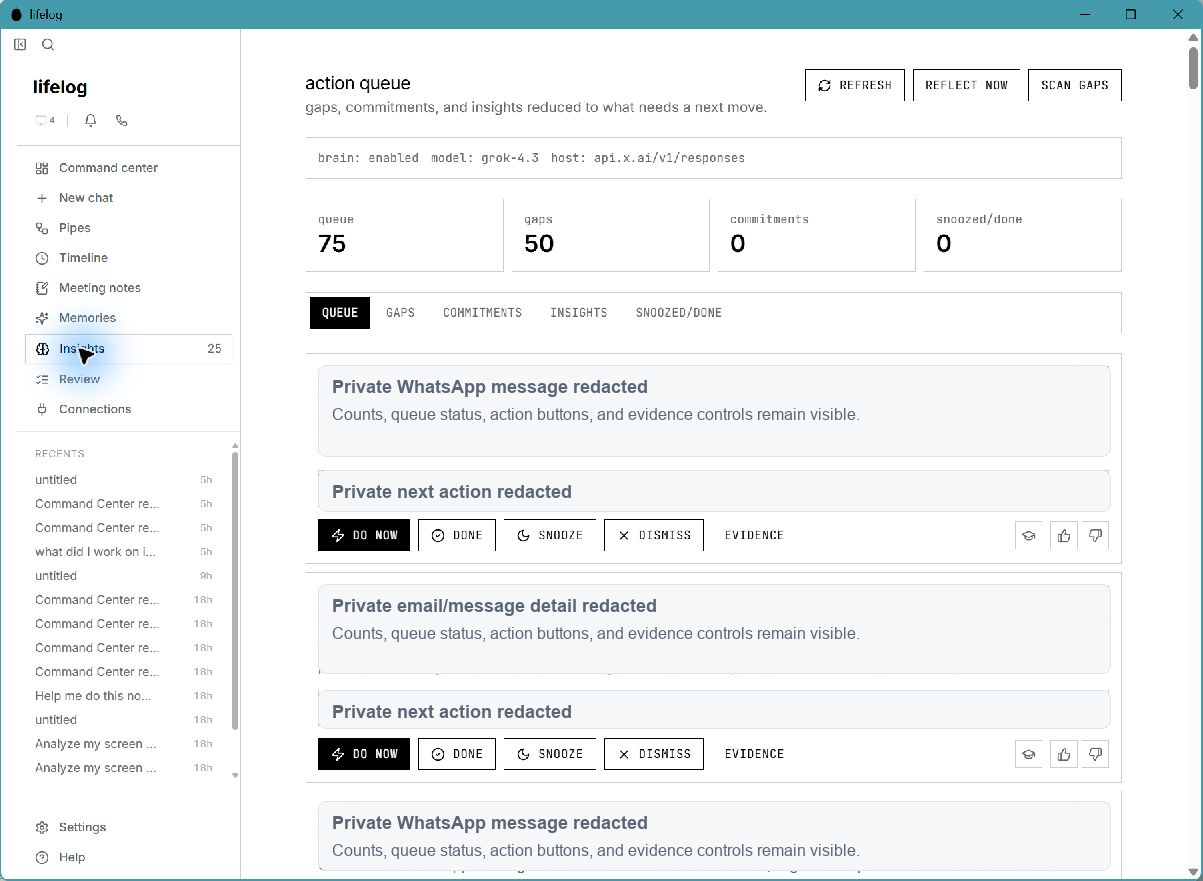Viewport: 1203px width, 881px height.
Task: Thumbs up the second queue item
Action: tap(1064, 754)
